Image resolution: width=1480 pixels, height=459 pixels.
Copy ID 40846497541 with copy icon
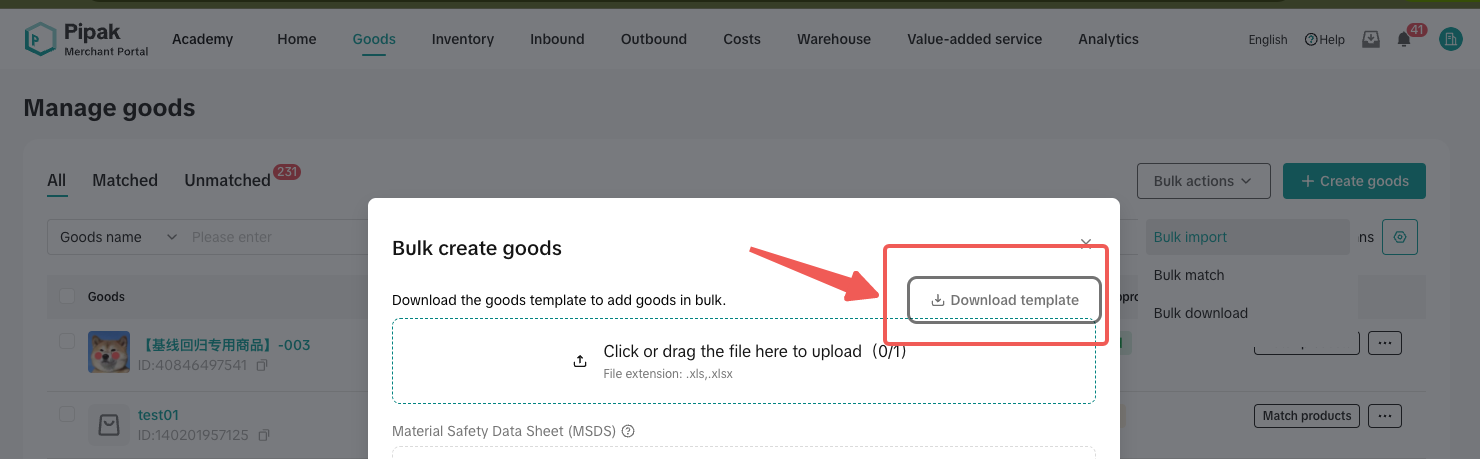(x=262, y=366)
